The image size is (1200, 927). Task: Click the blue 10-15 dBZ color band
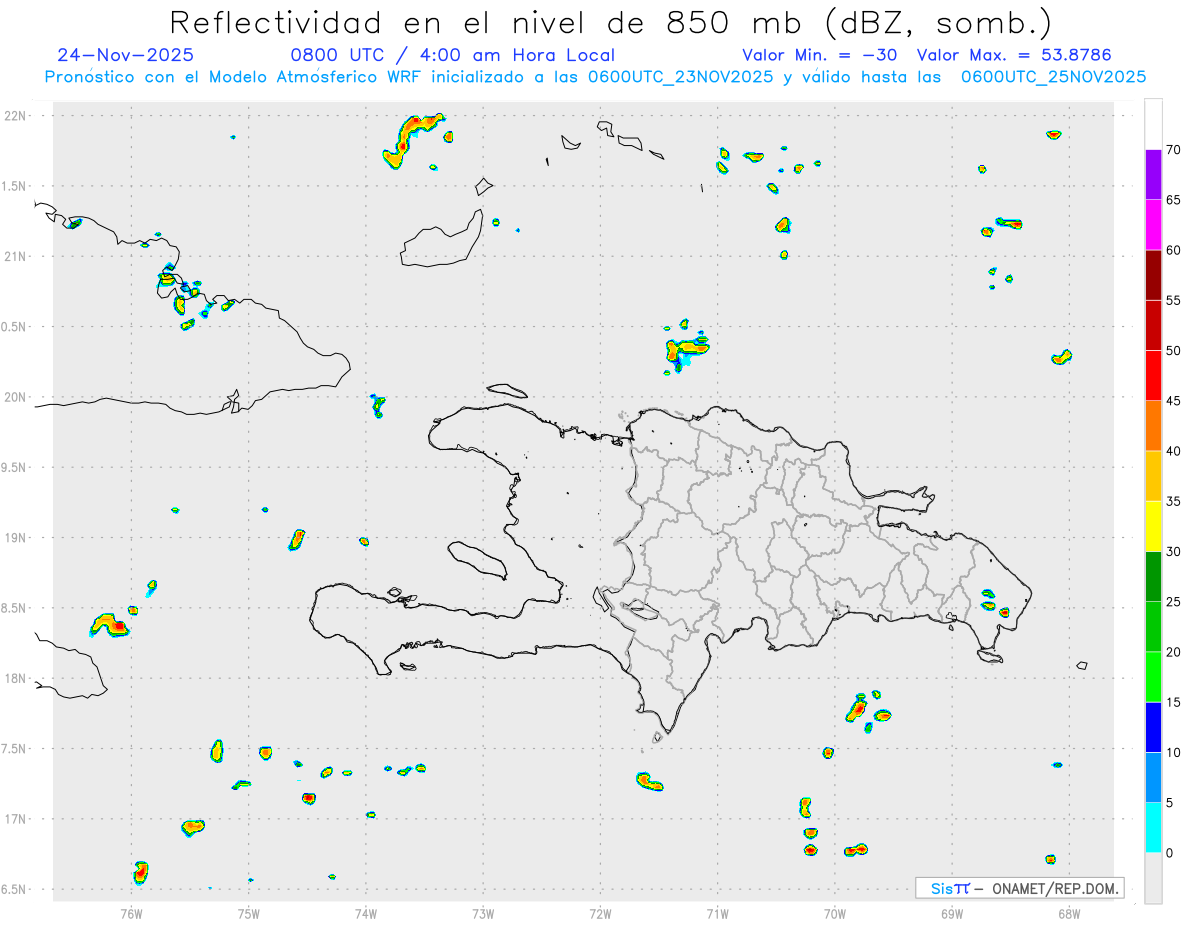(x=1153, y=727)
